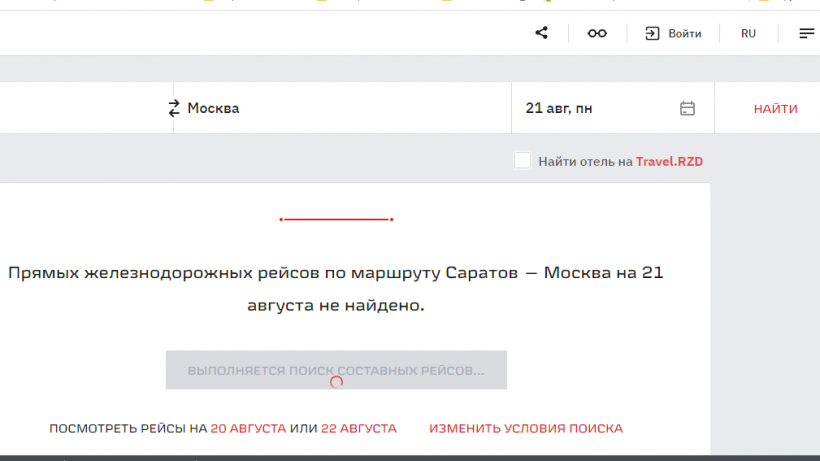Open the hamburger menu icon
Screen dimensions: 820x461
(806, 33)
